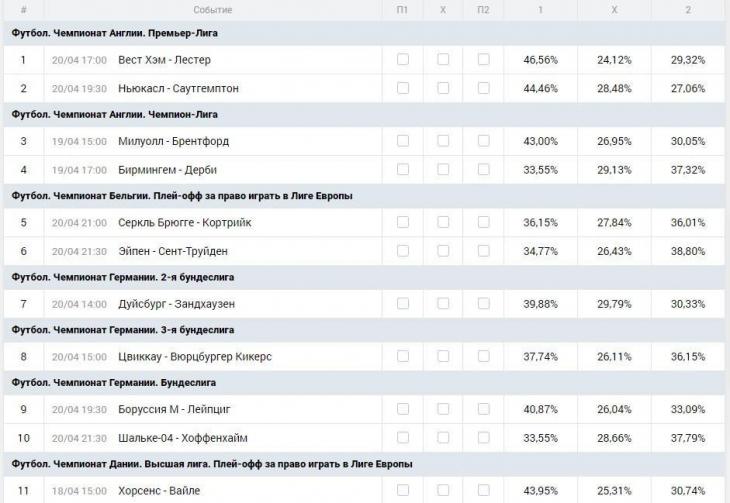
Task: Check П2 for Боруссия М - Лейпциг
Action: click(x=483, y=409)
